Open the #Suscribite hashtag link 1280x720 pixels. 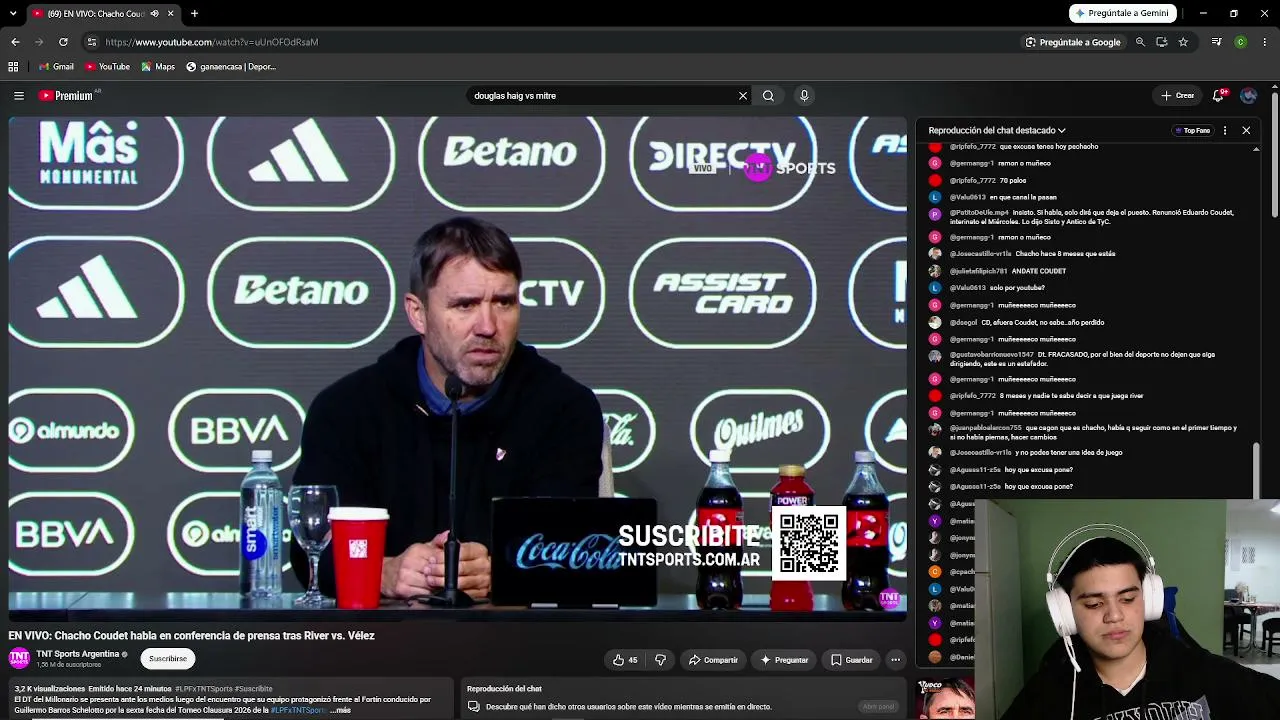pyautogui.click(x=253, y=689)
